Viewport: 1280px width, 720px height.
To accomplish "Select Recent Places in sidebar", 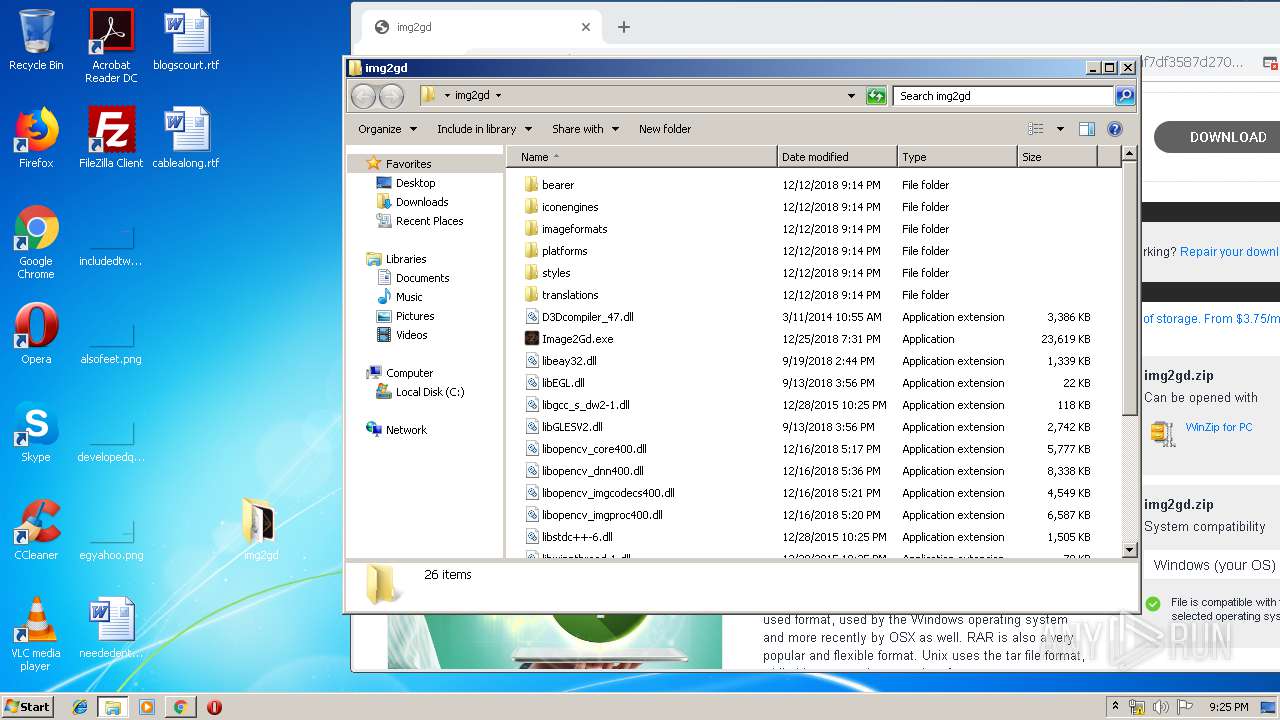I will coord(429,221).
